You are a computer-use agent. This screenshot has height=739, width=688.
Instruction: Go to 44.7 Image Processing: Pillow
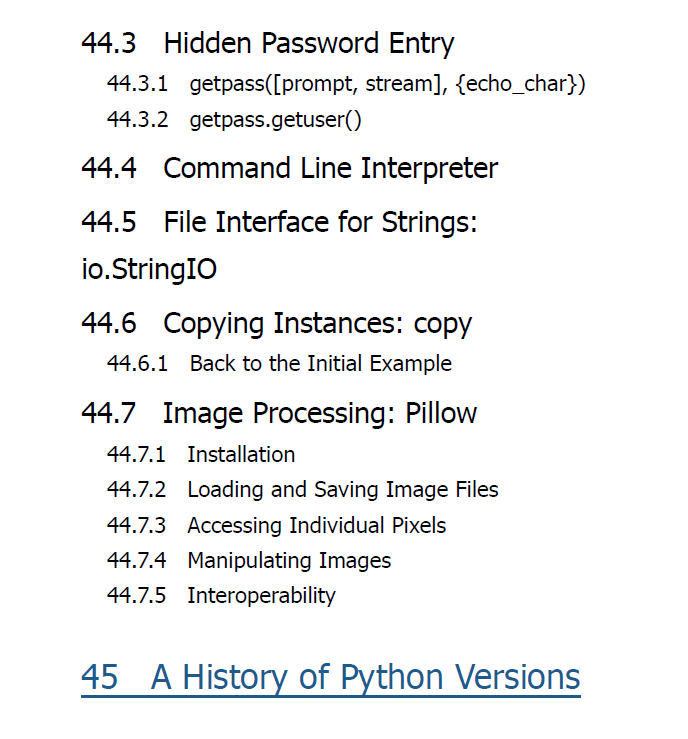pyautogui.click(x=279, y=413)
